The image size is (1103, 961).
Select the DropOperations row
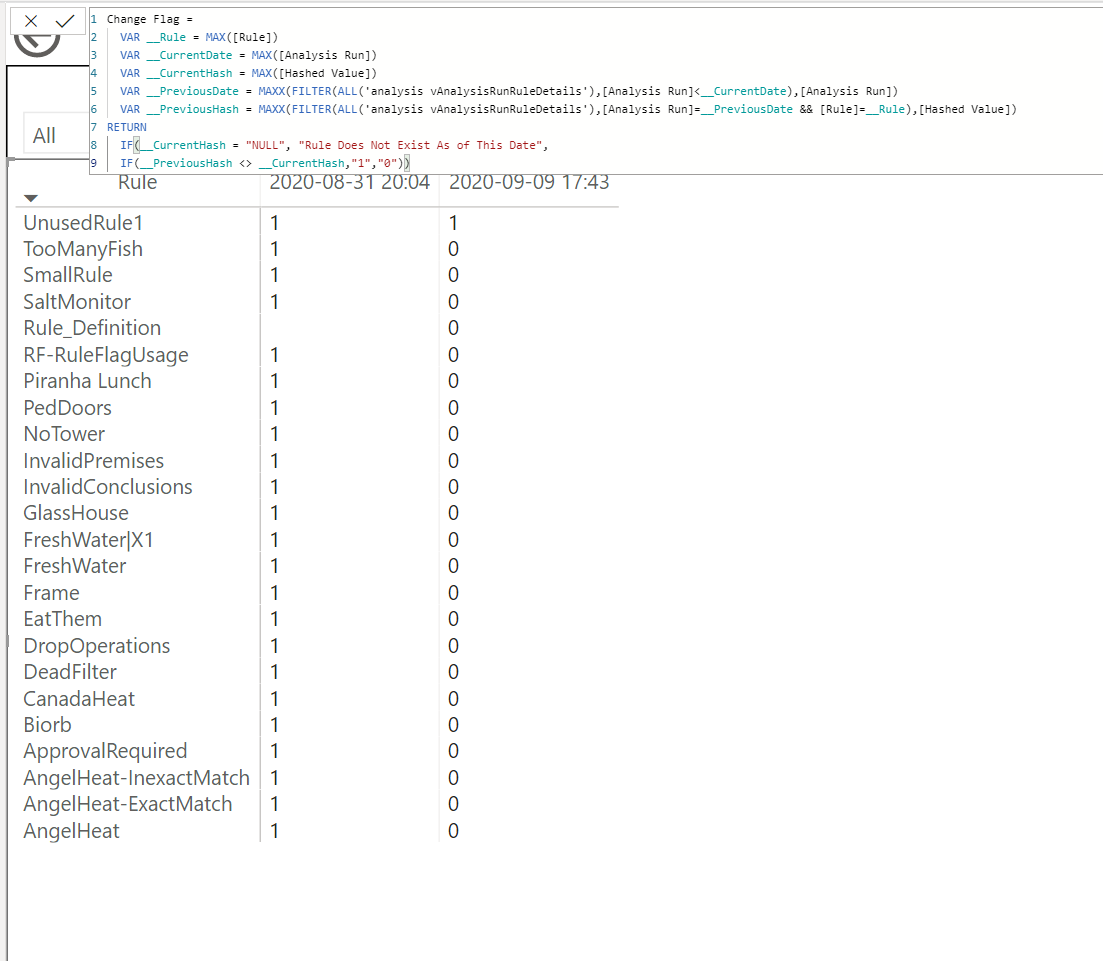[317, 646]
